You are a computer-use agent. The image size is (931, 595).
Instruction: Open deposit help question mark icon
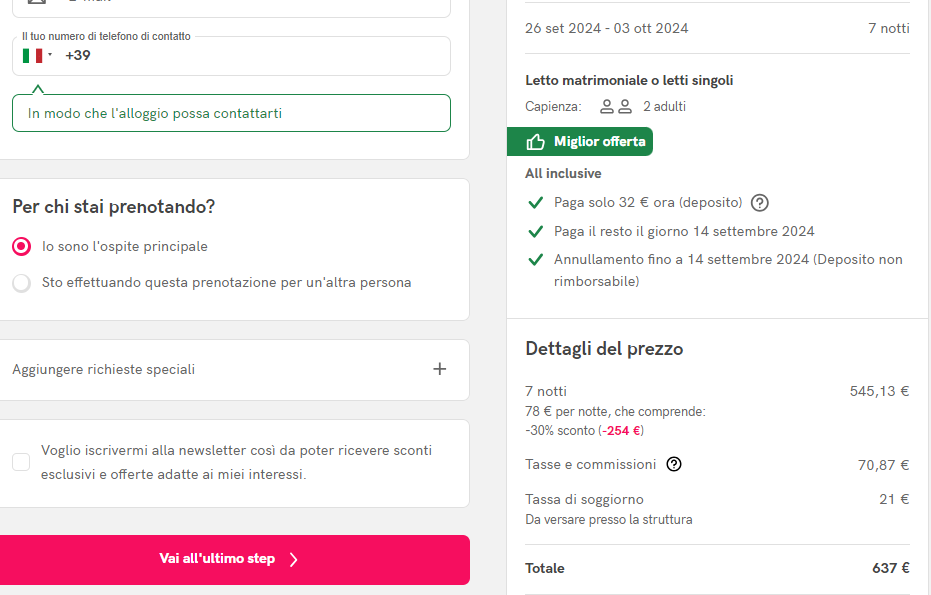pos(759,203)
